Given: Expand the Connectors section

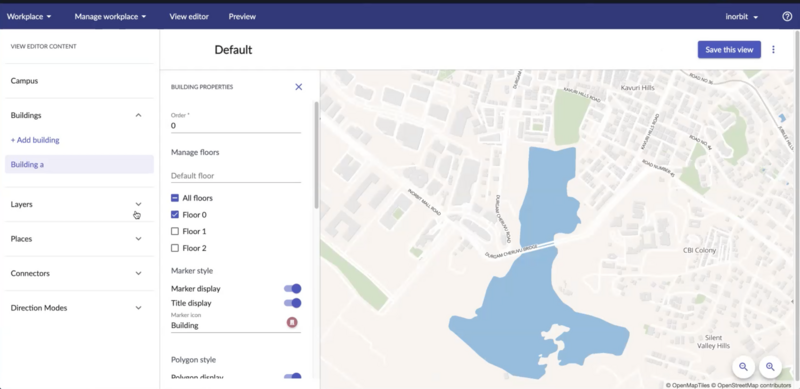Looking at the screenshot, I should tap(138, 274).
